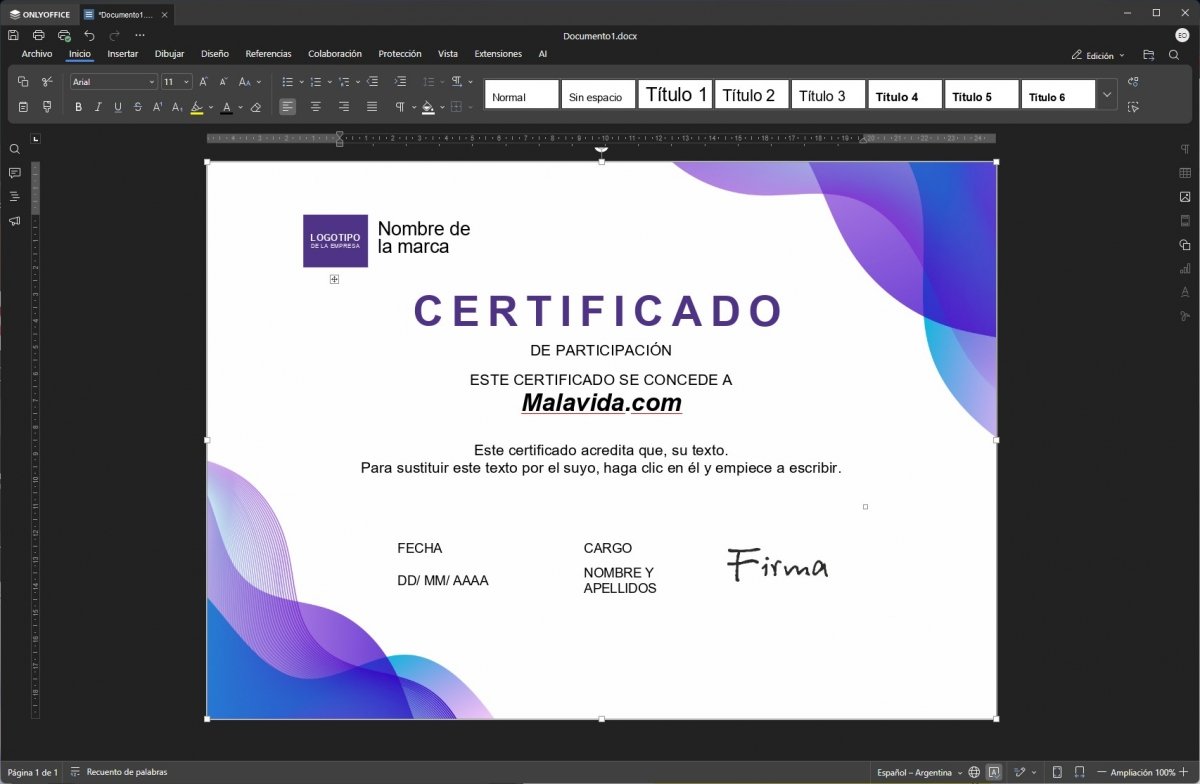This screenshot has width=1200, height=784.
Task: Enable spell checking icon in status bar
Action: (x=994, y=772)
